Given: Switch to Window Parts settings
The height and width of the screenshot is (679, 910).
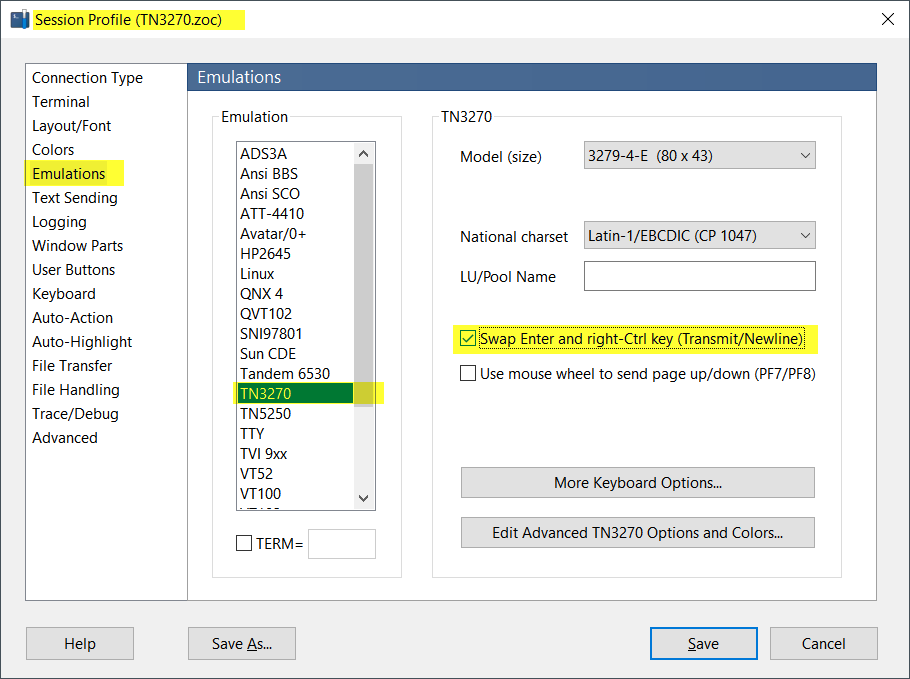Looking at the screenshot, I should pyautogui.click(x=77, y=245).
